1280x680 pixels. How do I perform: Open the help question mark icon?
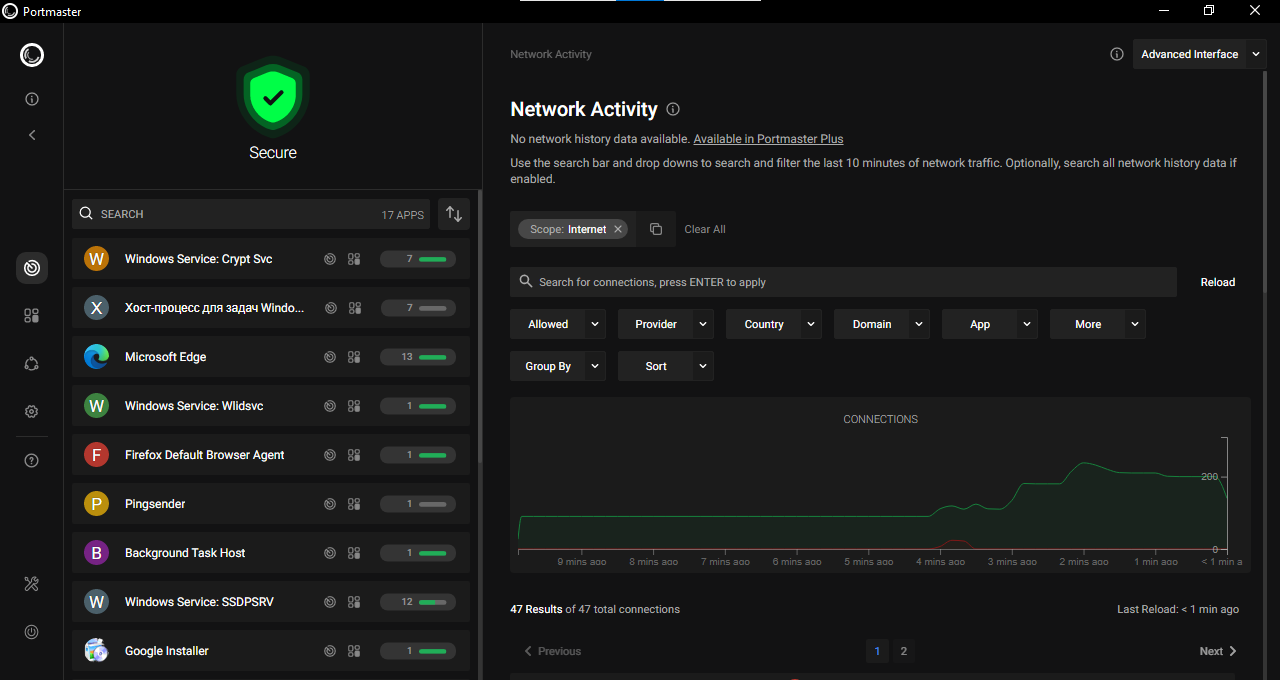tap(32, 461)
